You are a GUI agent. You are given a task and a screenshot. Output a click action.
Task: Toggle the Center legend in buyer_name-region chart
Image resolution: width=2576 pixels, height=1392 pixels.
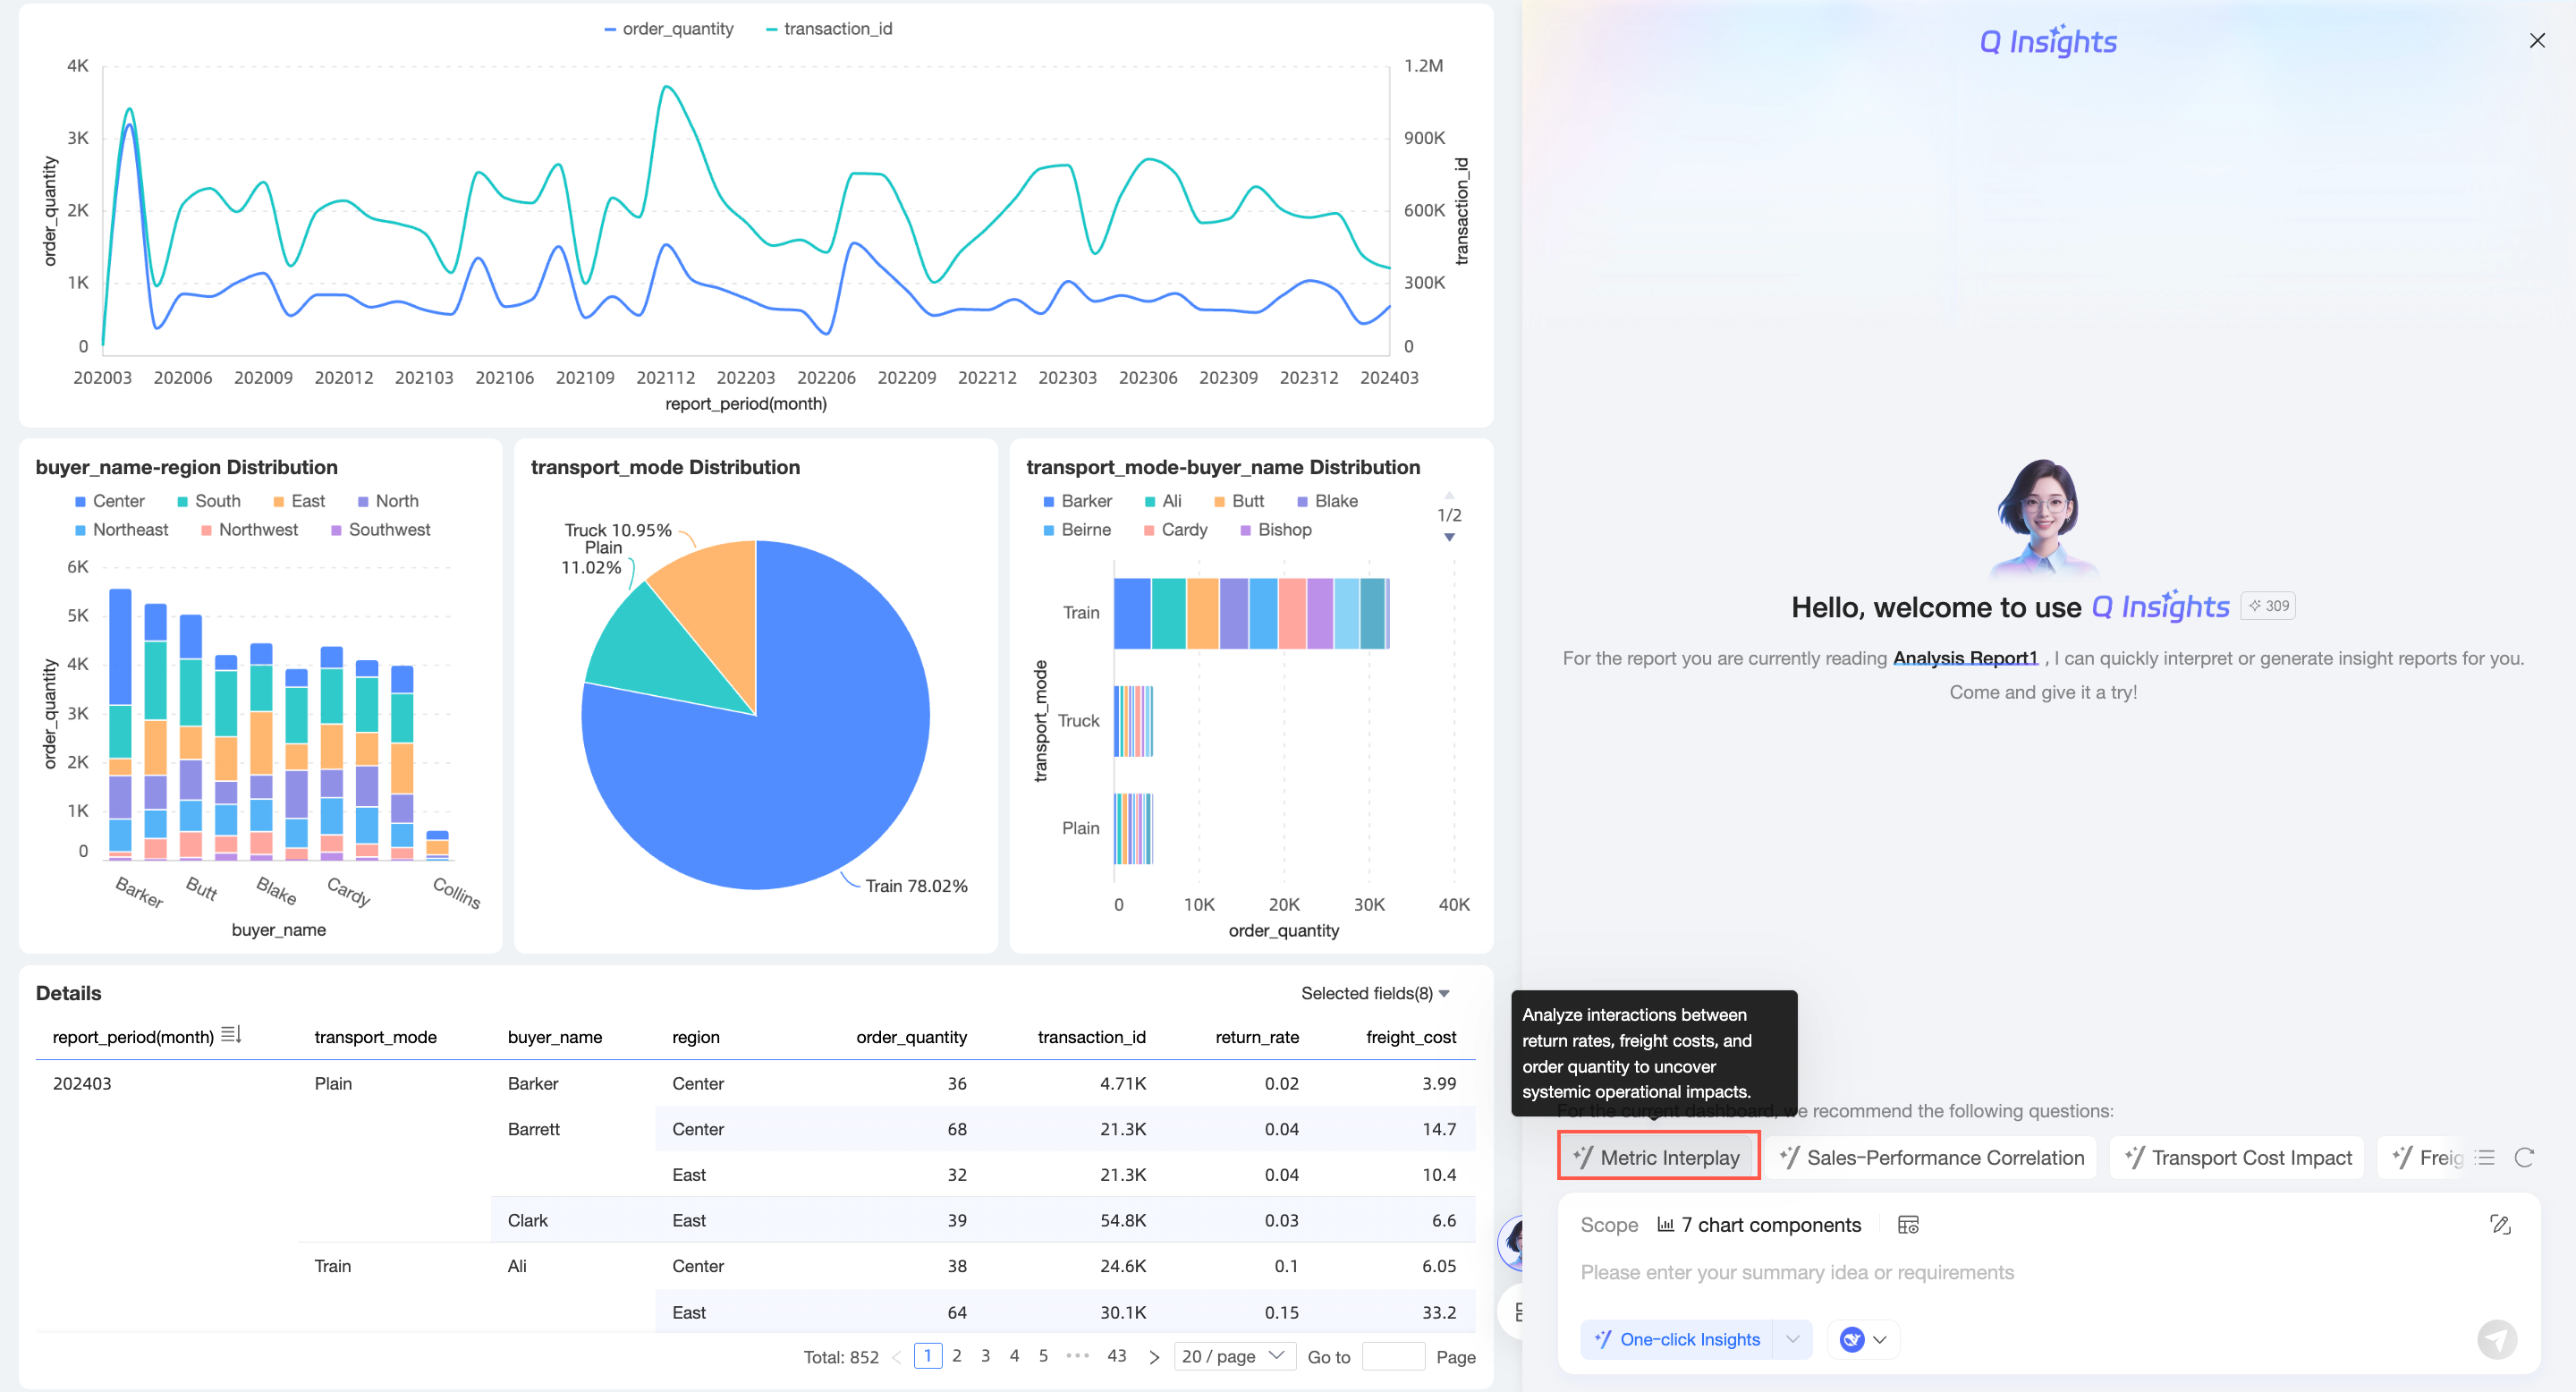click(109, 501)
